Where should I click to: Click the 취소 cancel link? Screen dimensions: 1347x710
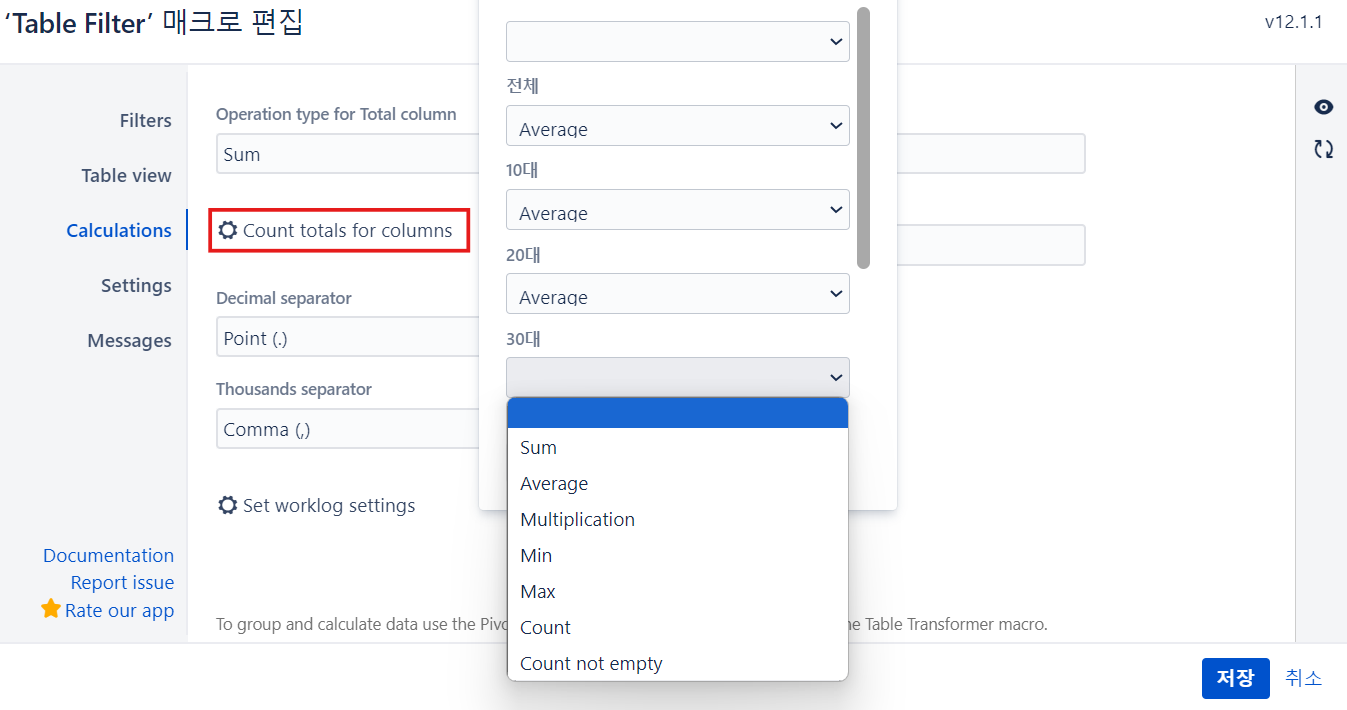pos(1303,678)
